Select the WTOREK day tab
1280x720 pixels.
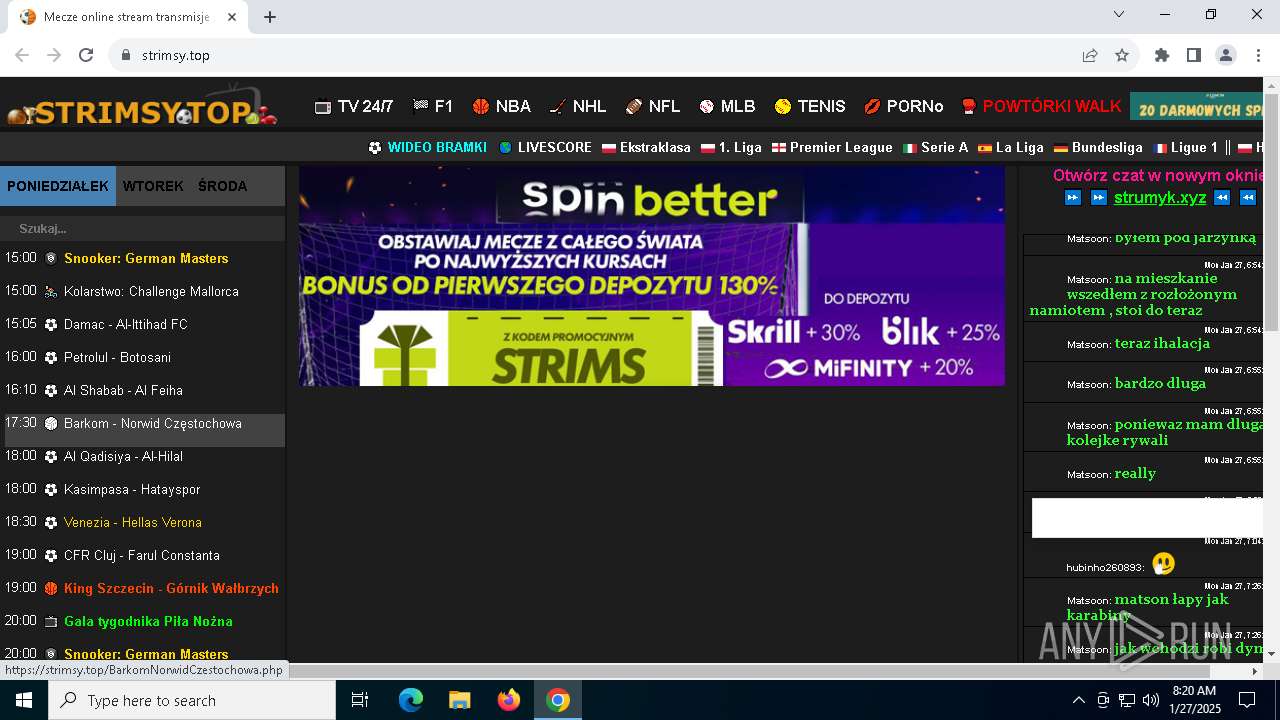(153, 186)
